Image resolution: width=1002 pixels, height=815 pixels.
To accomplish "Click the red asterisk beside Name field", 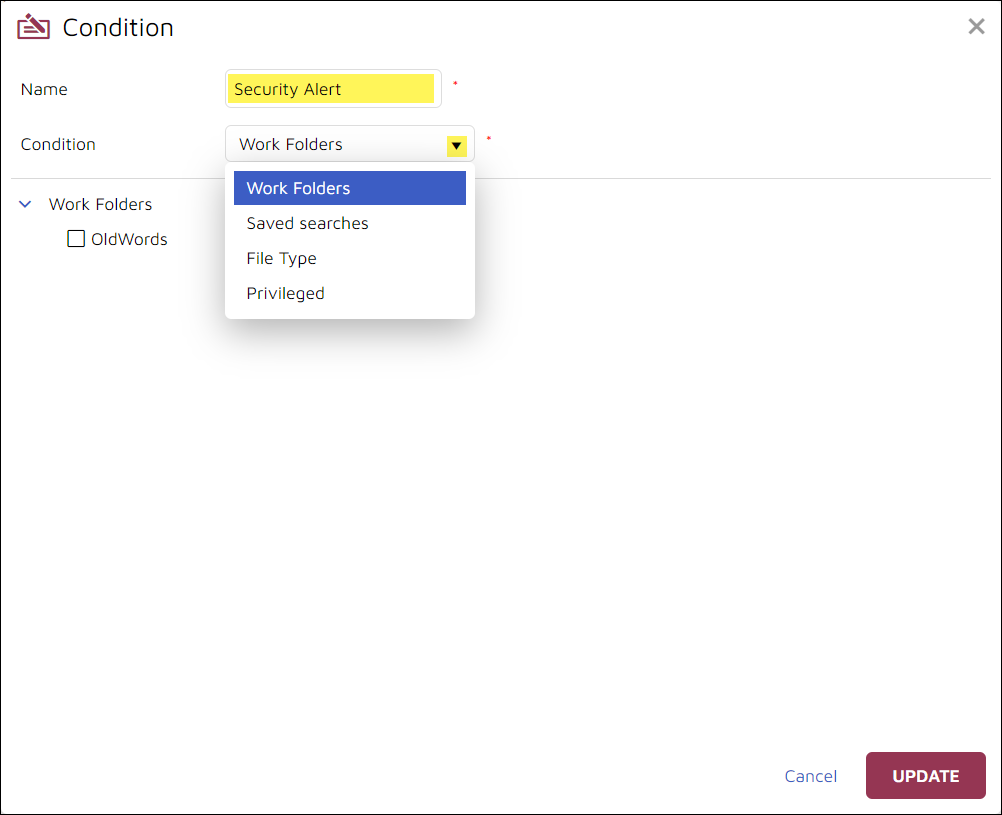I will (455, 86).
